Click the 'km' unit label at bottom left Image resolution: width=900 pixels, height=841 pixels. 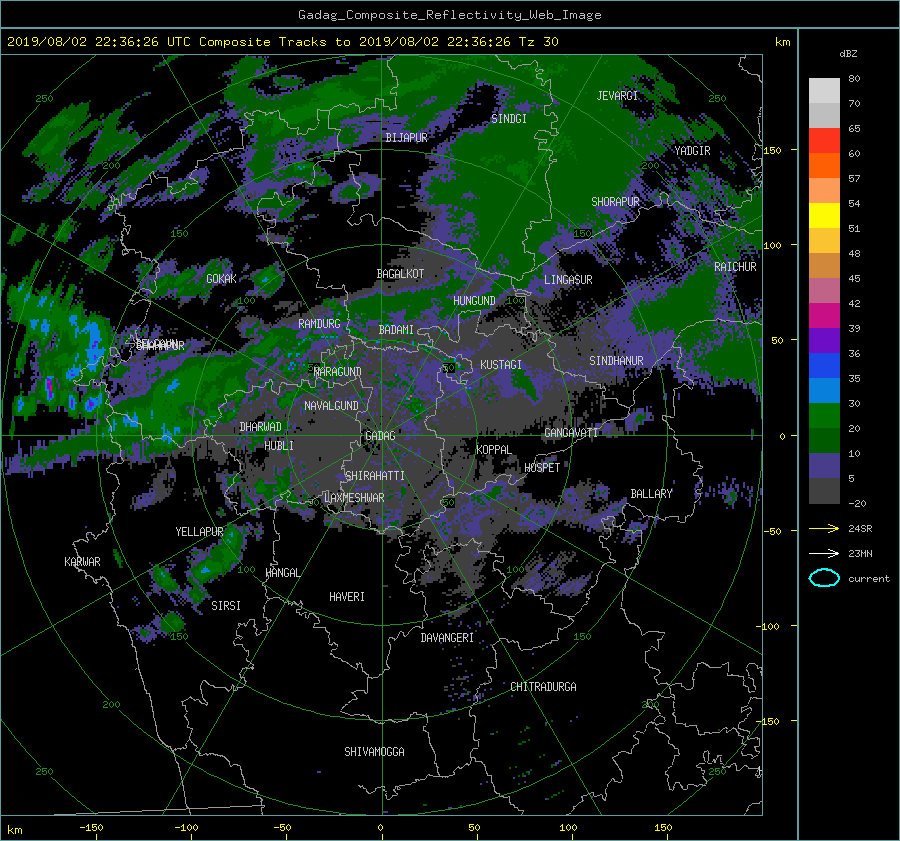14,830
